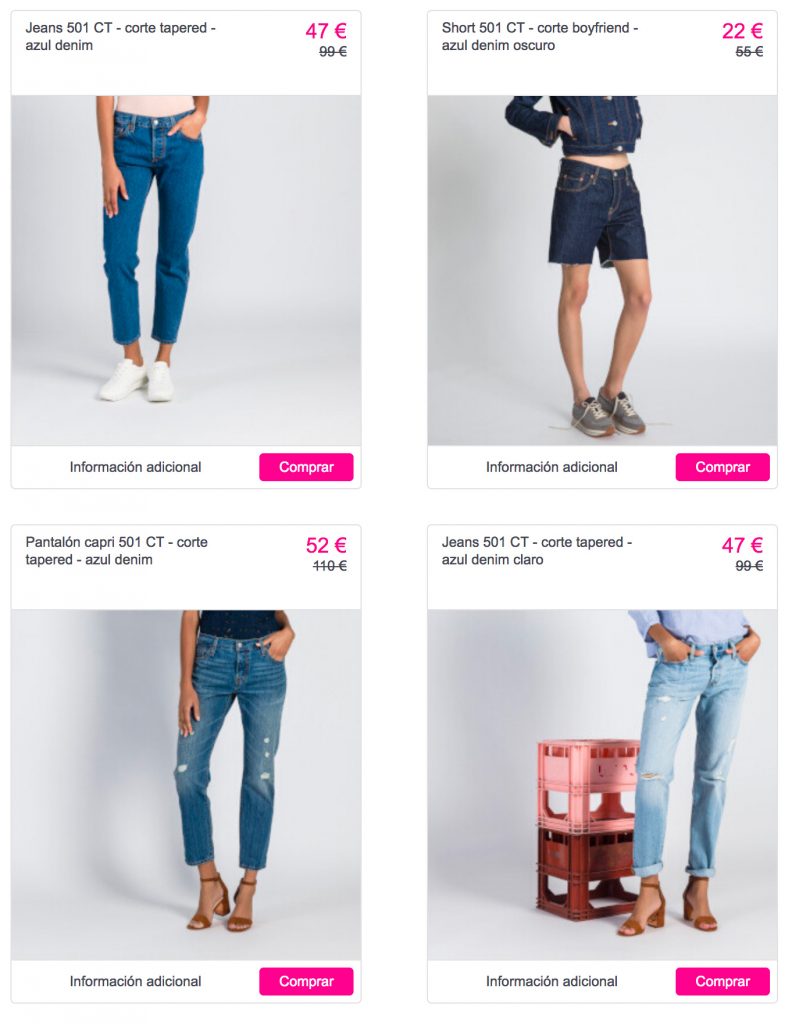Open the distressed capri pants product photo

tap(186, 785)
